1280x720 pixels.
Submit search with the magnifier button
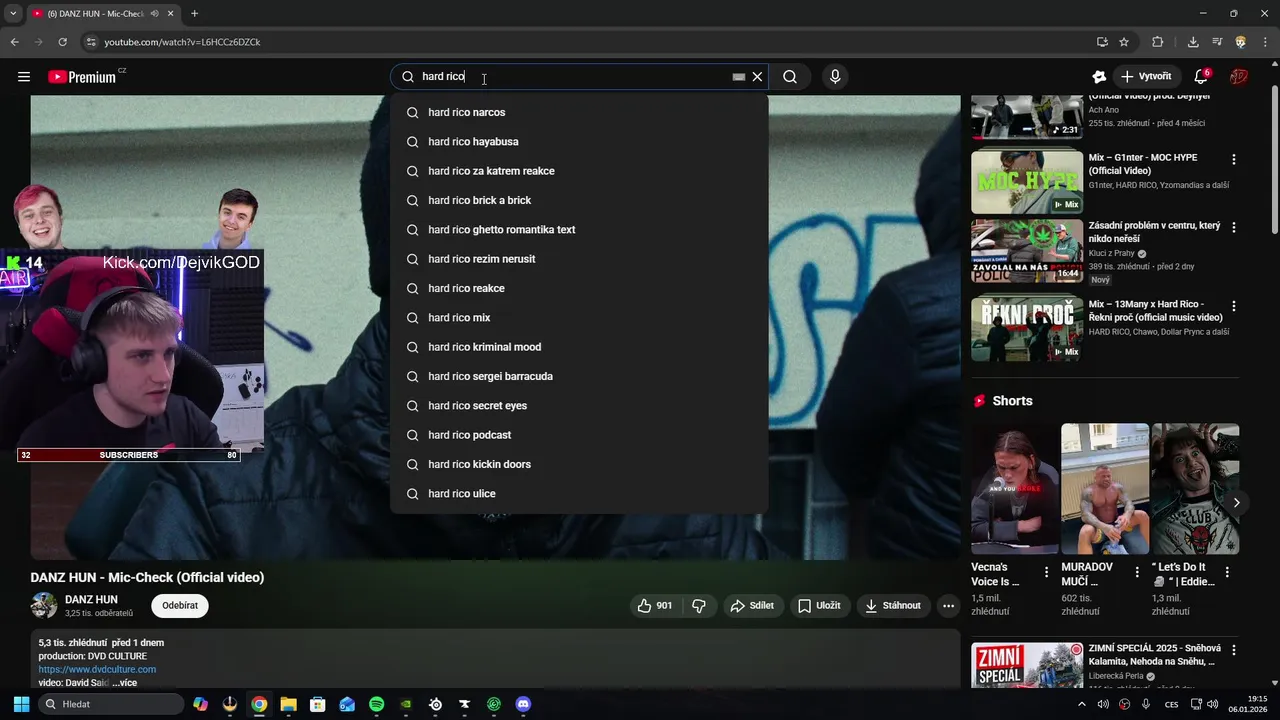pyautogui.click(x=790, y=77)
